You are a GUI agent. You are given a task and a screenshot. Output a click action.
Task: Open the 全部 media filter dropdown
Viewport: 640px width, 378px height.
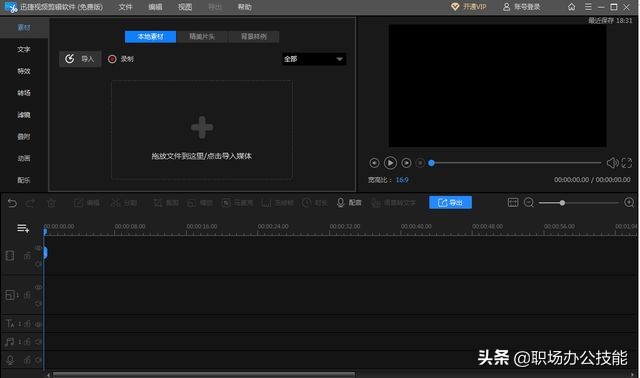tap(314, 59)
